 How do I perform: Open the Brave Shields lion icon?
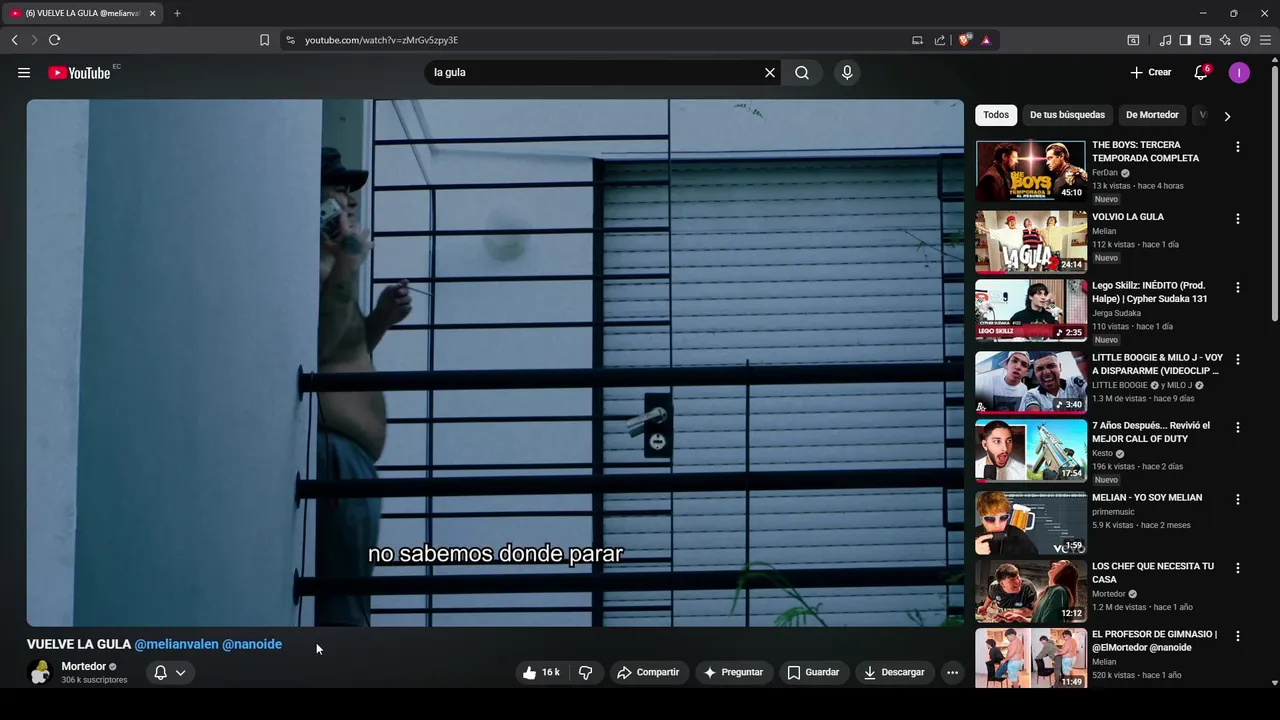point(964,40)
